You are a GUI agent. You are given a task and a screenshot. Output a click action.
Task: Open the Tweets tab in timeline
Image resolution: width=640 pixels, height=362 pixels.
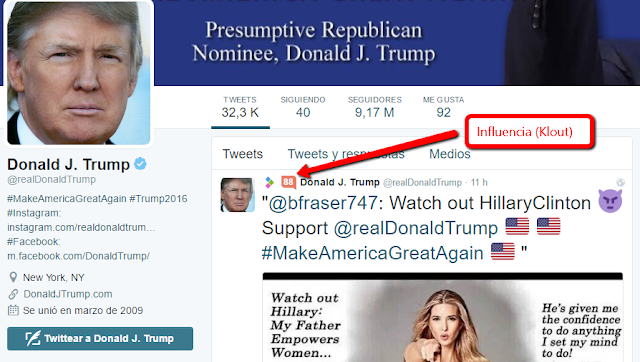click(243, 154)
